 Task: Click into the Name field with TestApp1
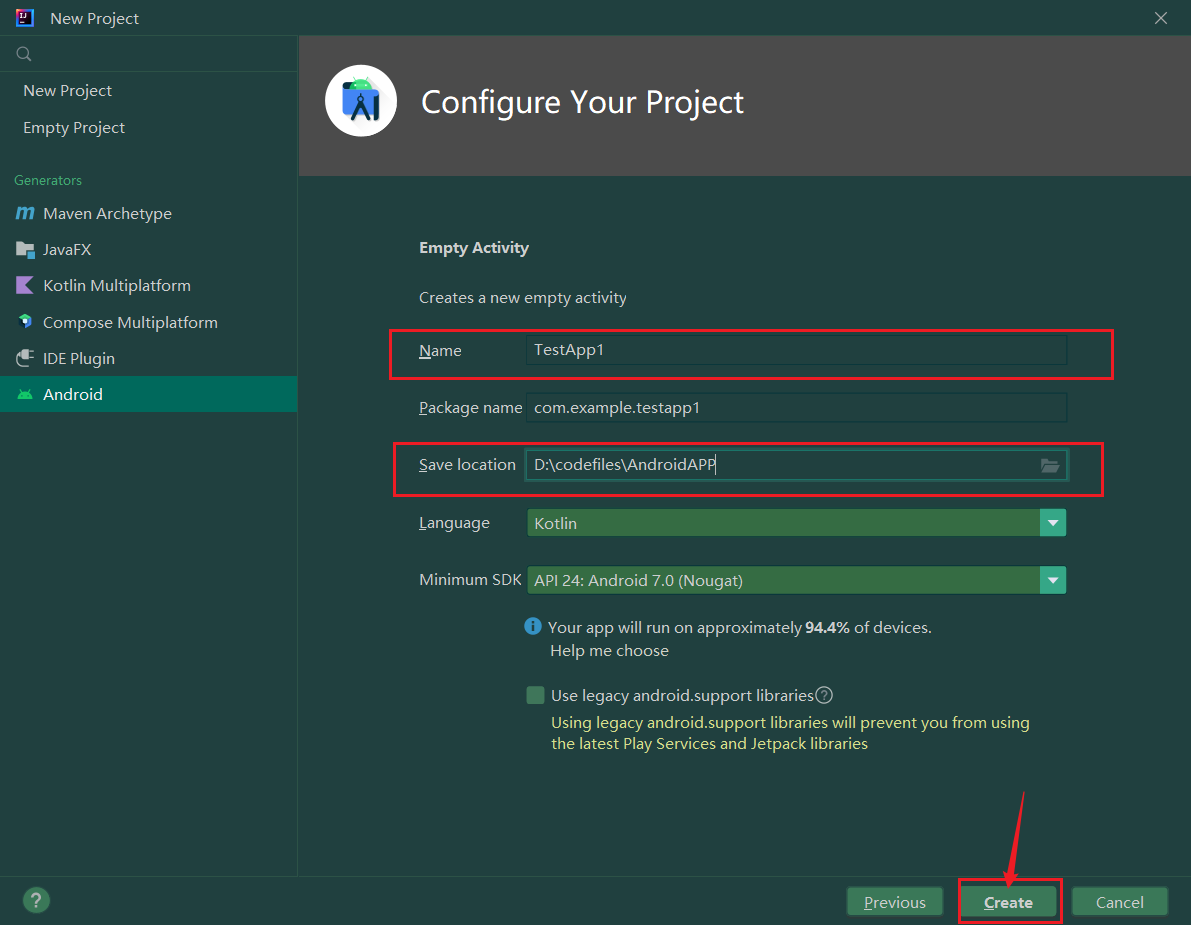(x=796, y=350)
